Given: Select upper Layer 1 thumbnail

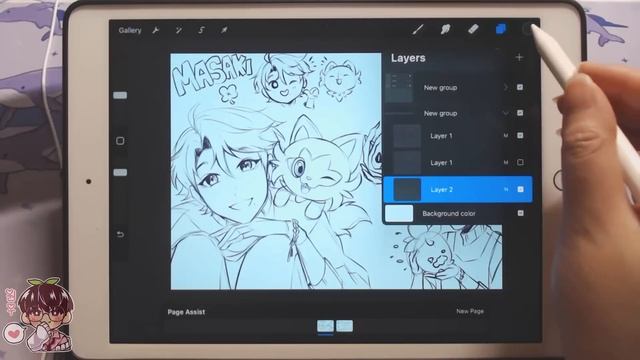Looking at the screenshot, I should point(407,136).
